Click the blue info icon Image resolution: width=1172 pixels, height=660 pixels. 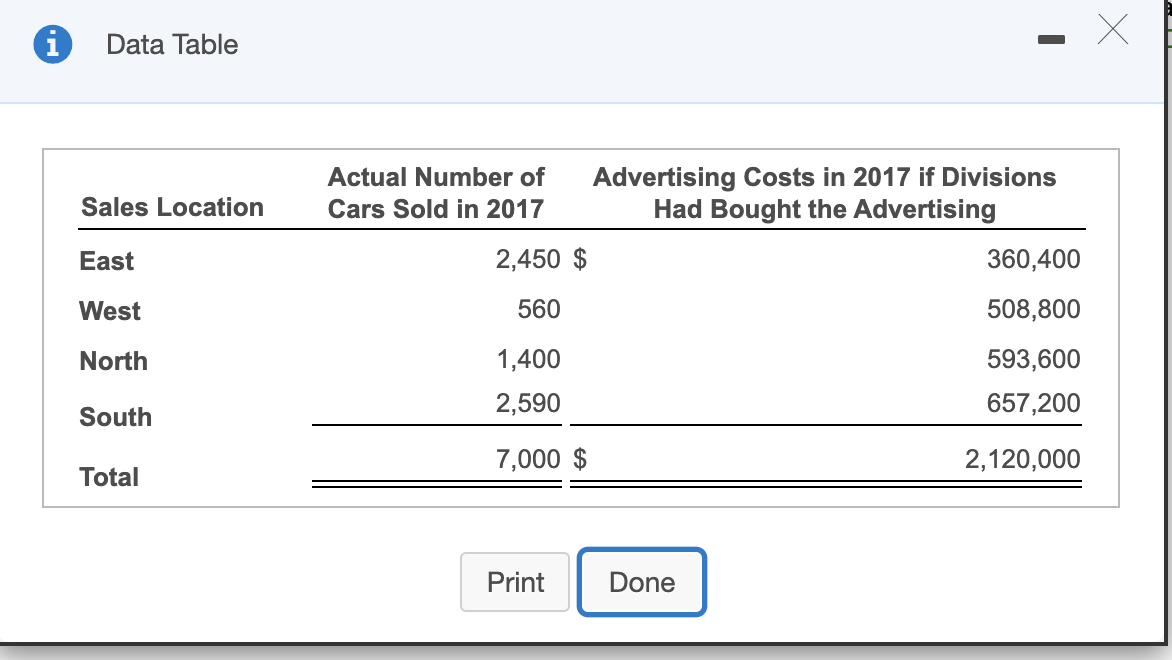click(x=51, y=44)
